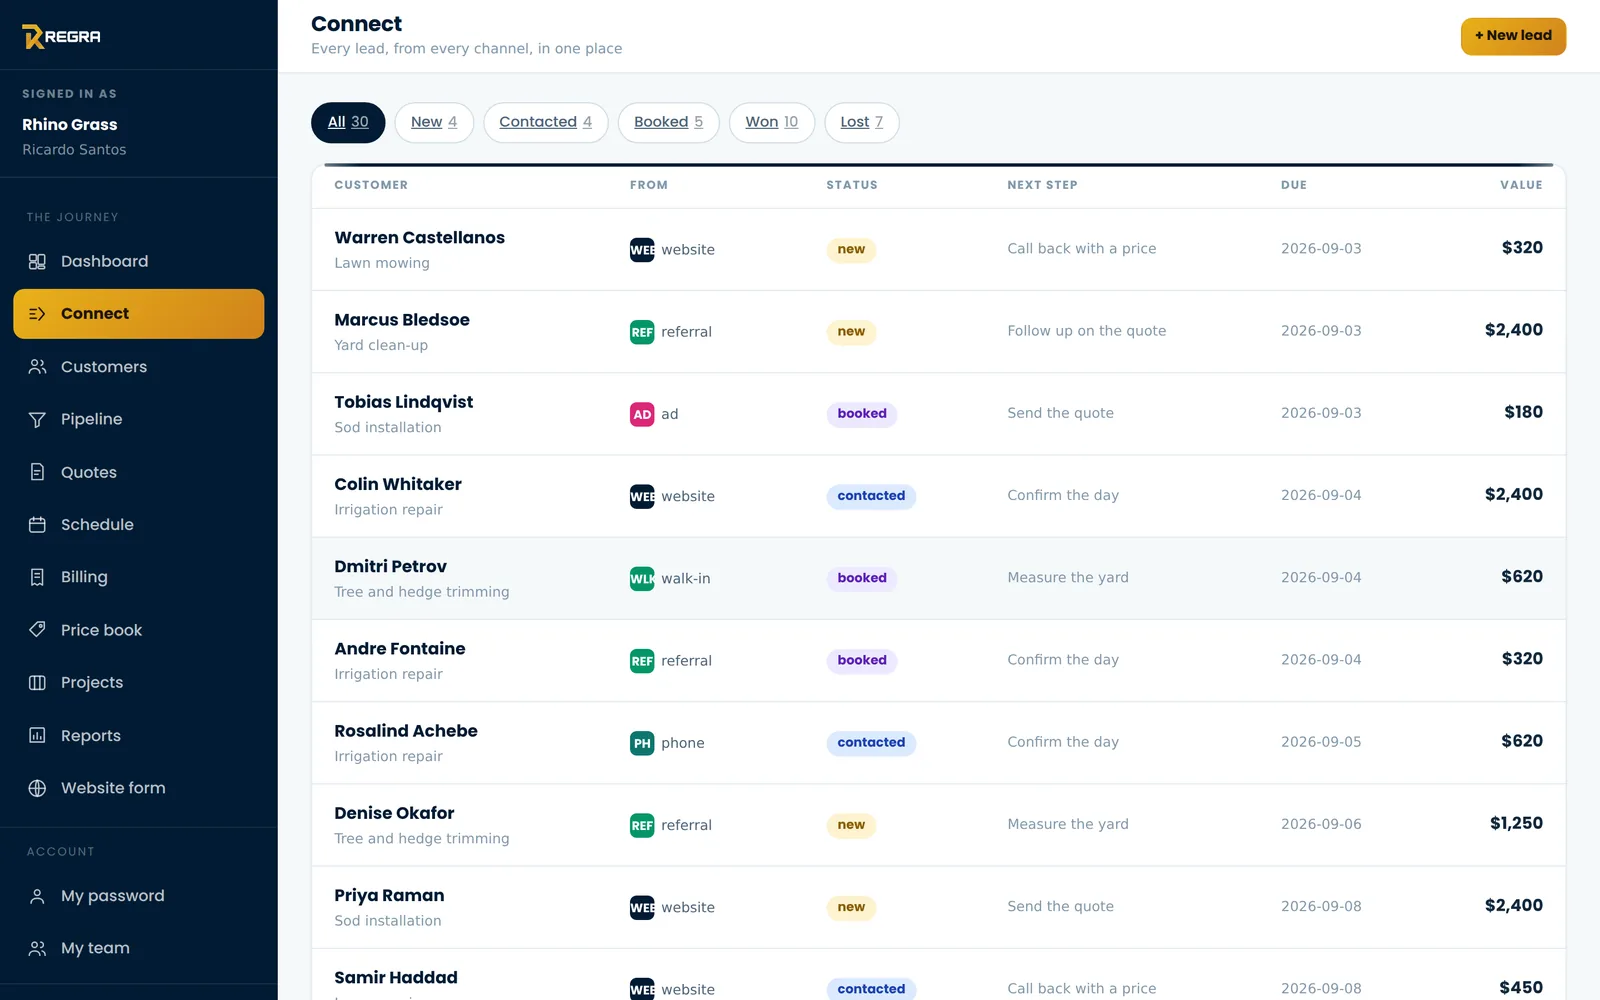Viewport: 1600px width, 1000px height.
Task: Open the Reports chart icon
Action: pos(37,735)
